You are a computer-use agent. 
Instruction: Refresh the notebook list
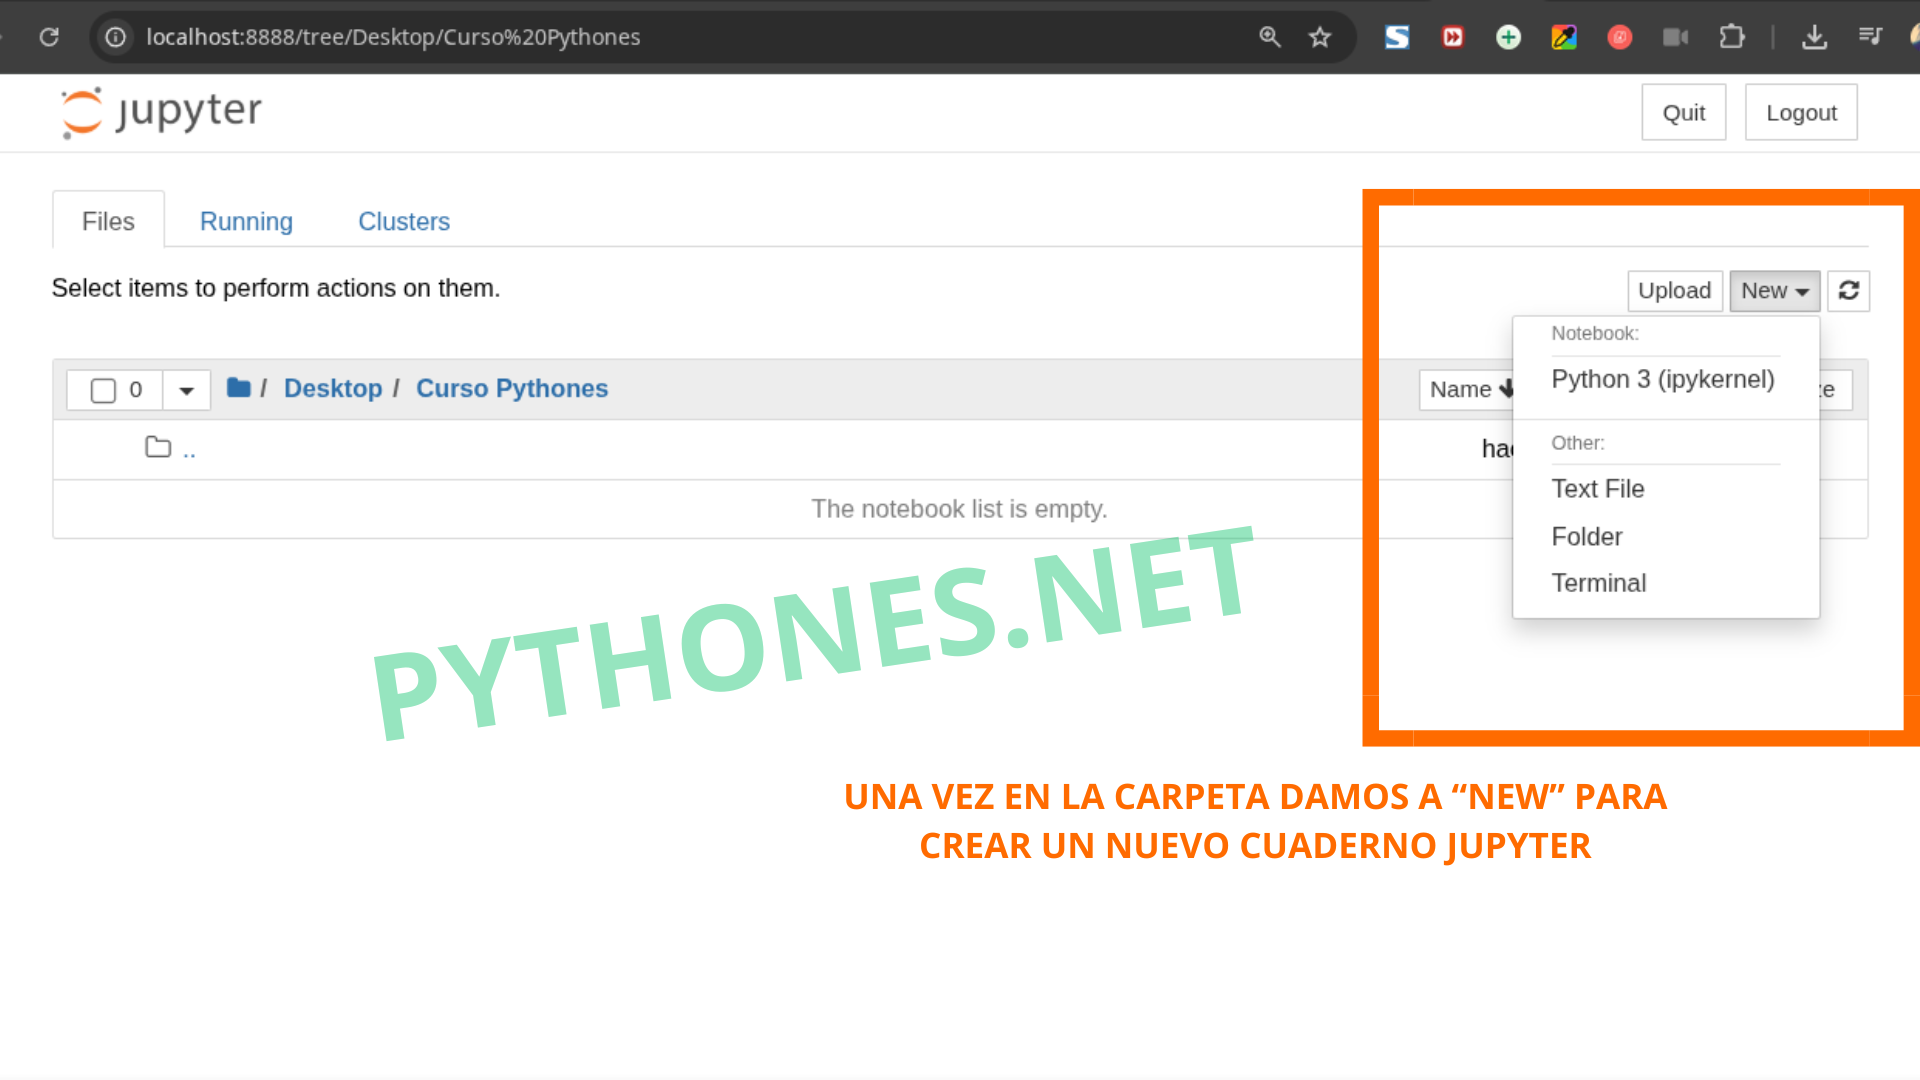click(1848, 290)
